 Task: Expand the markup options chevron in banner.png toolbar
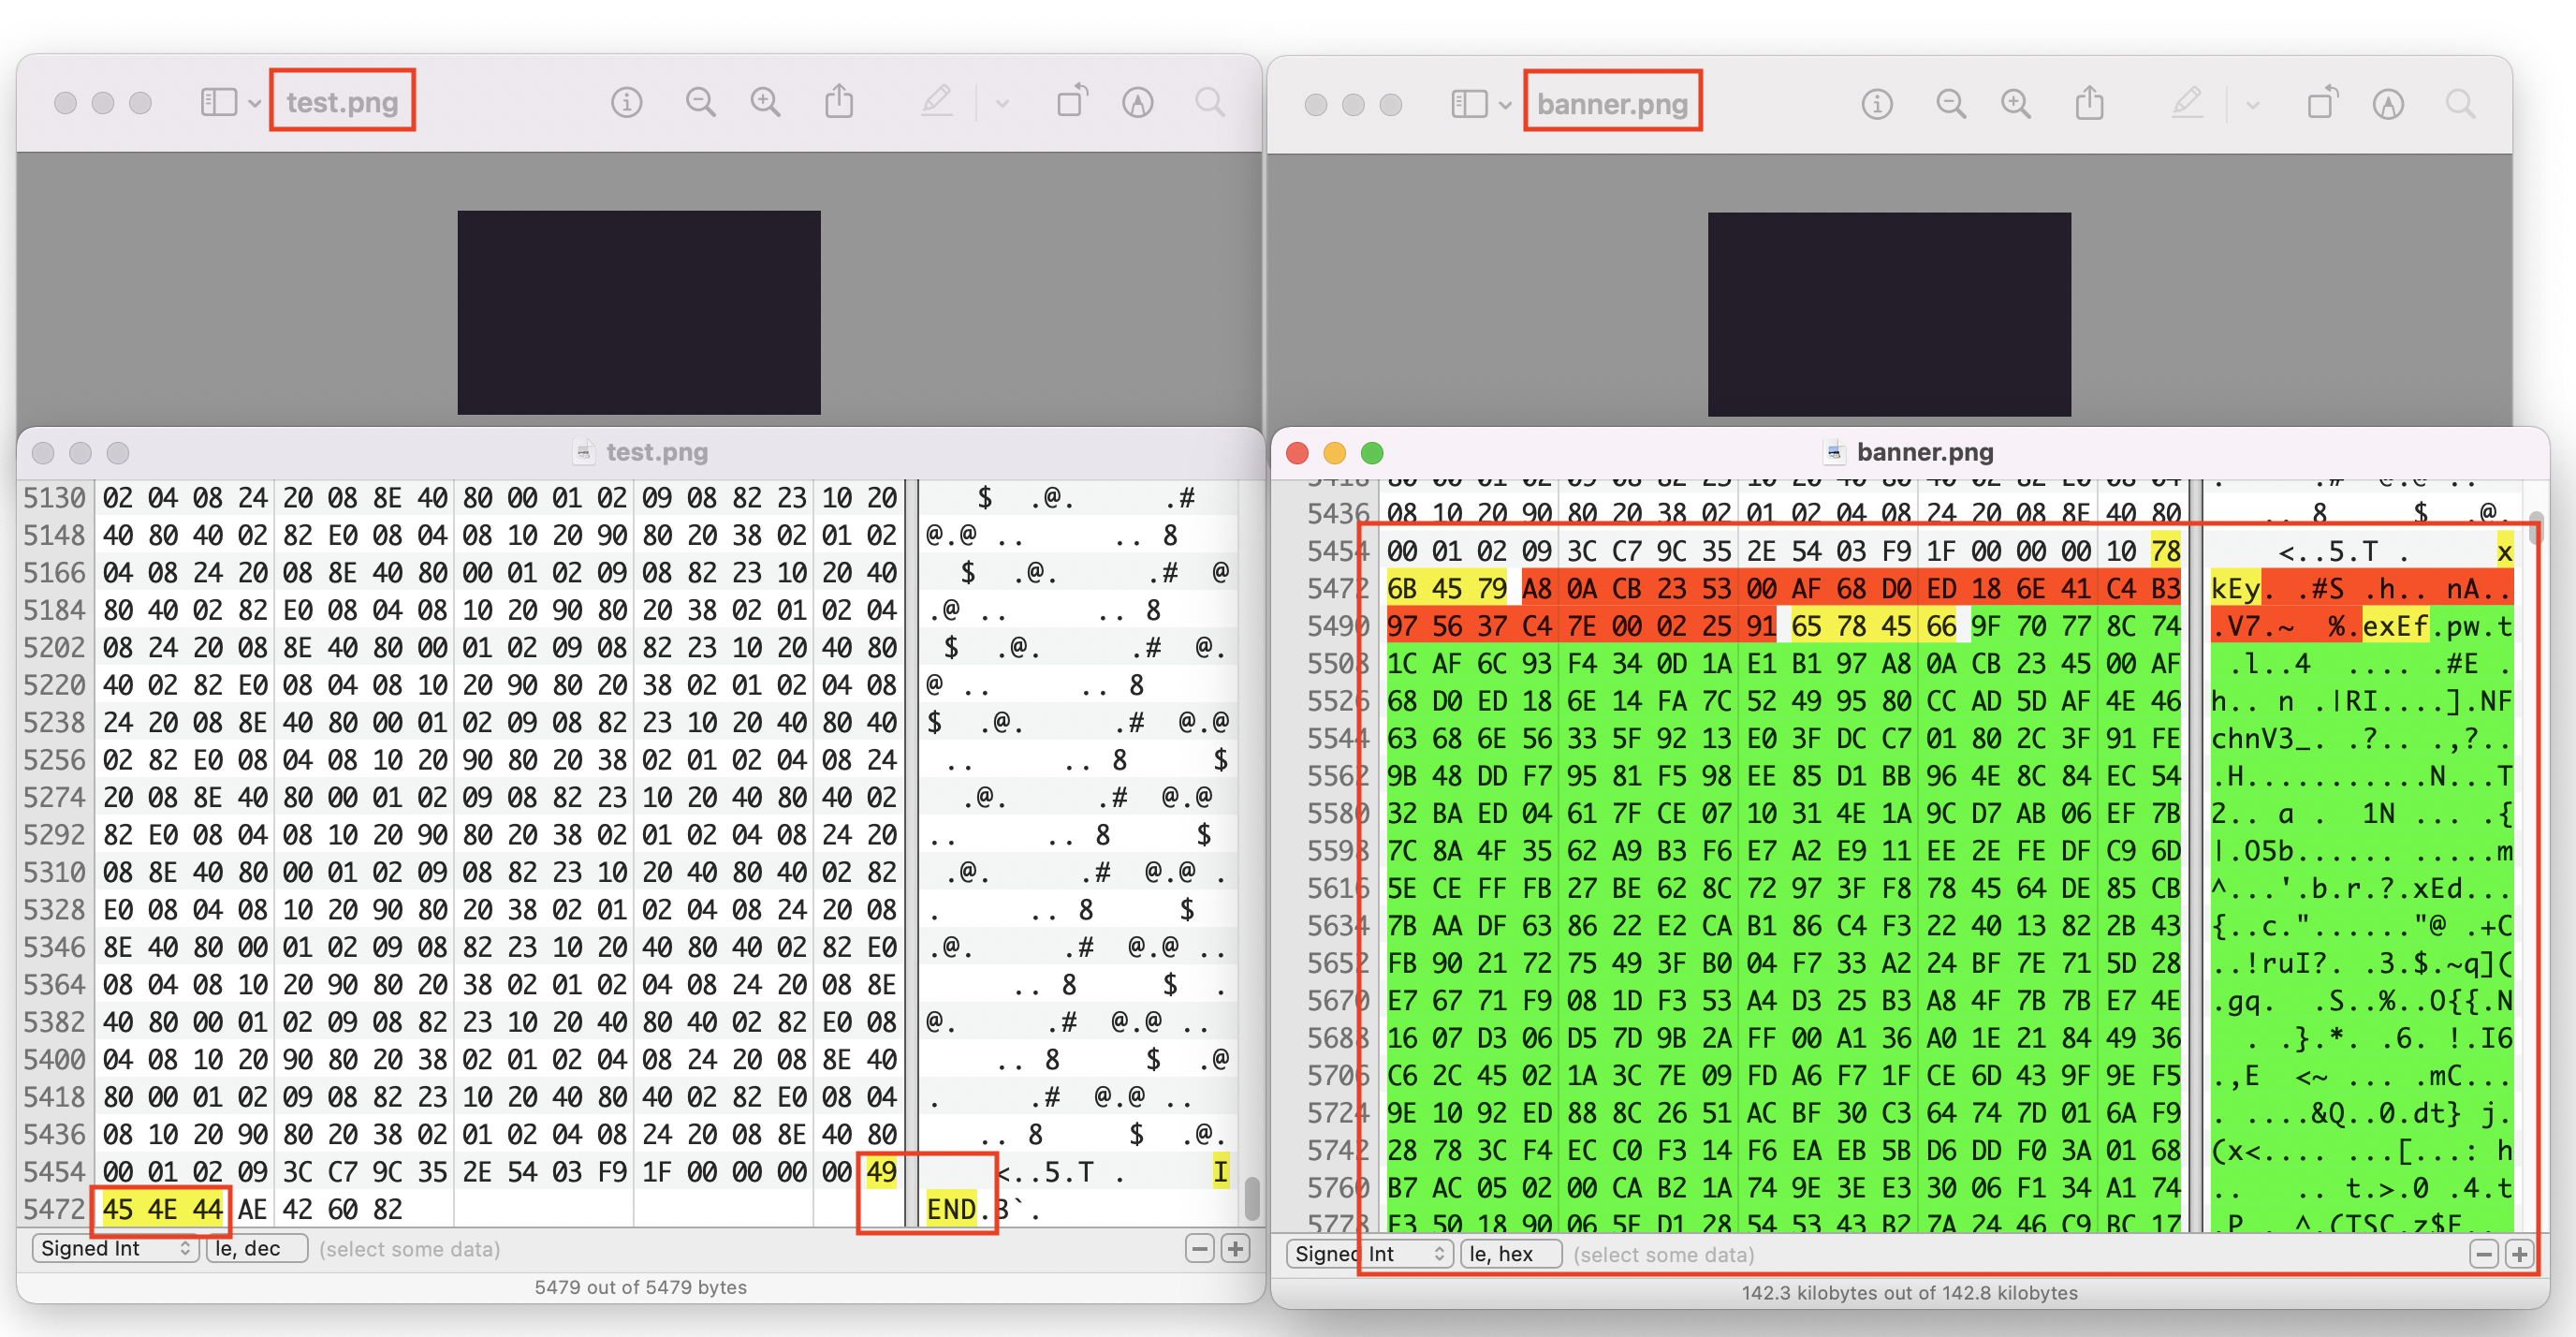pyautogui.click(x=2252, y=105)
